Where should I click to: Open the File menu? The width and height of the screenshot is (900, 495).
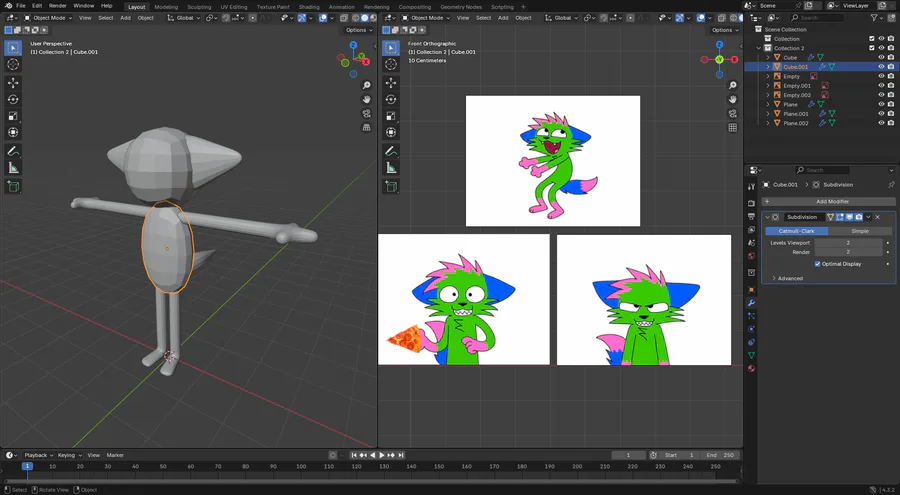21,6
